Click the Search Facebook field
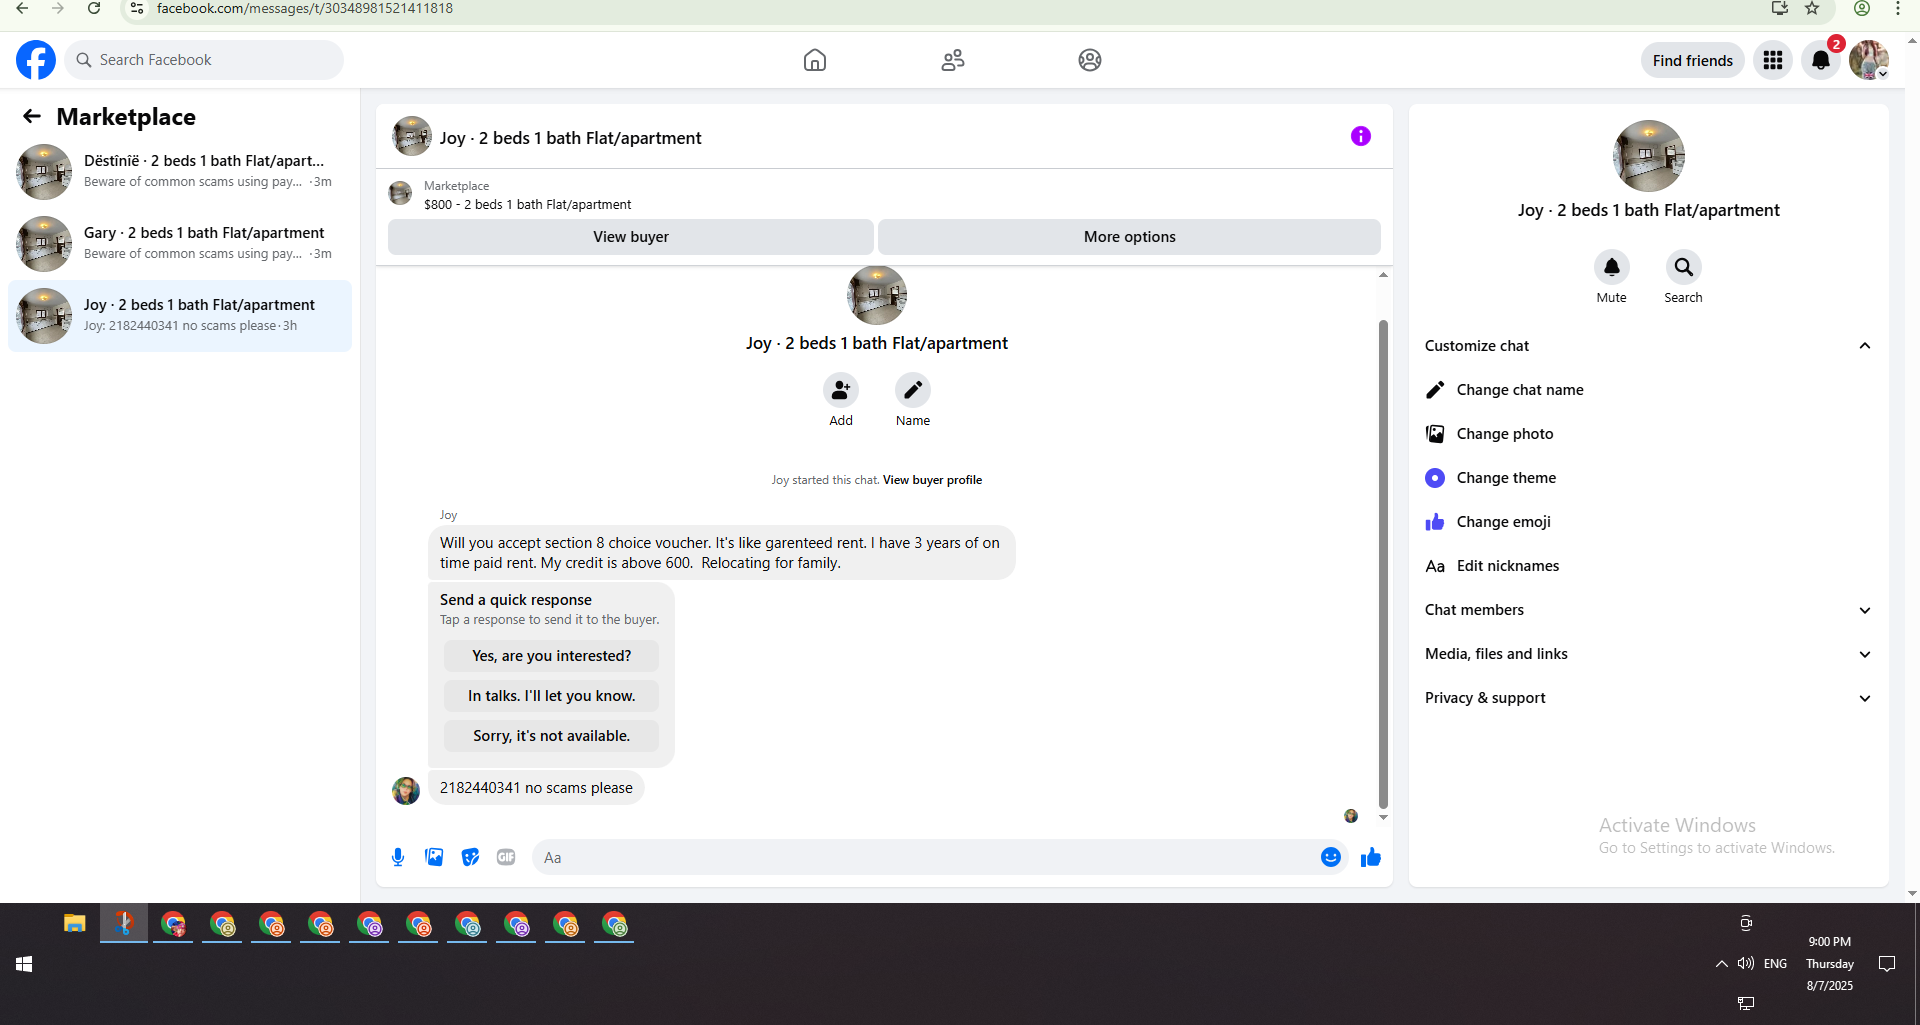 (x=204, y=60)
